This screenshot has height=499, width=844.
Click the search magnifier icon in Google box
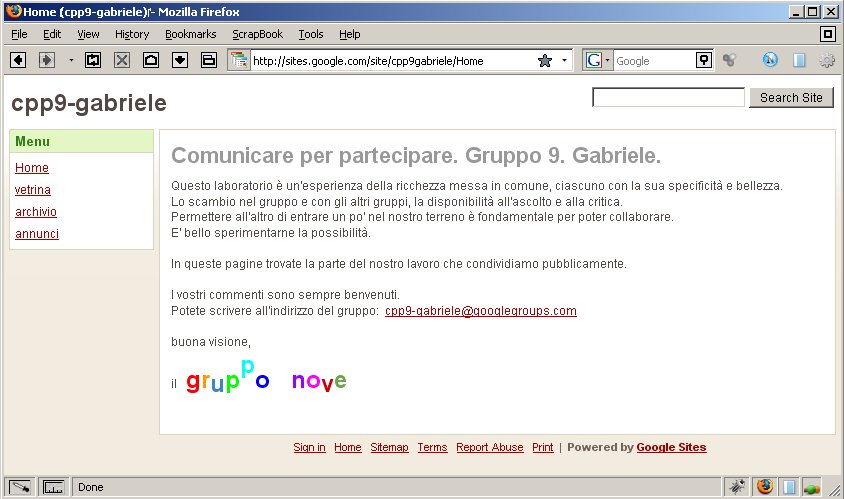tap(704, 61)
